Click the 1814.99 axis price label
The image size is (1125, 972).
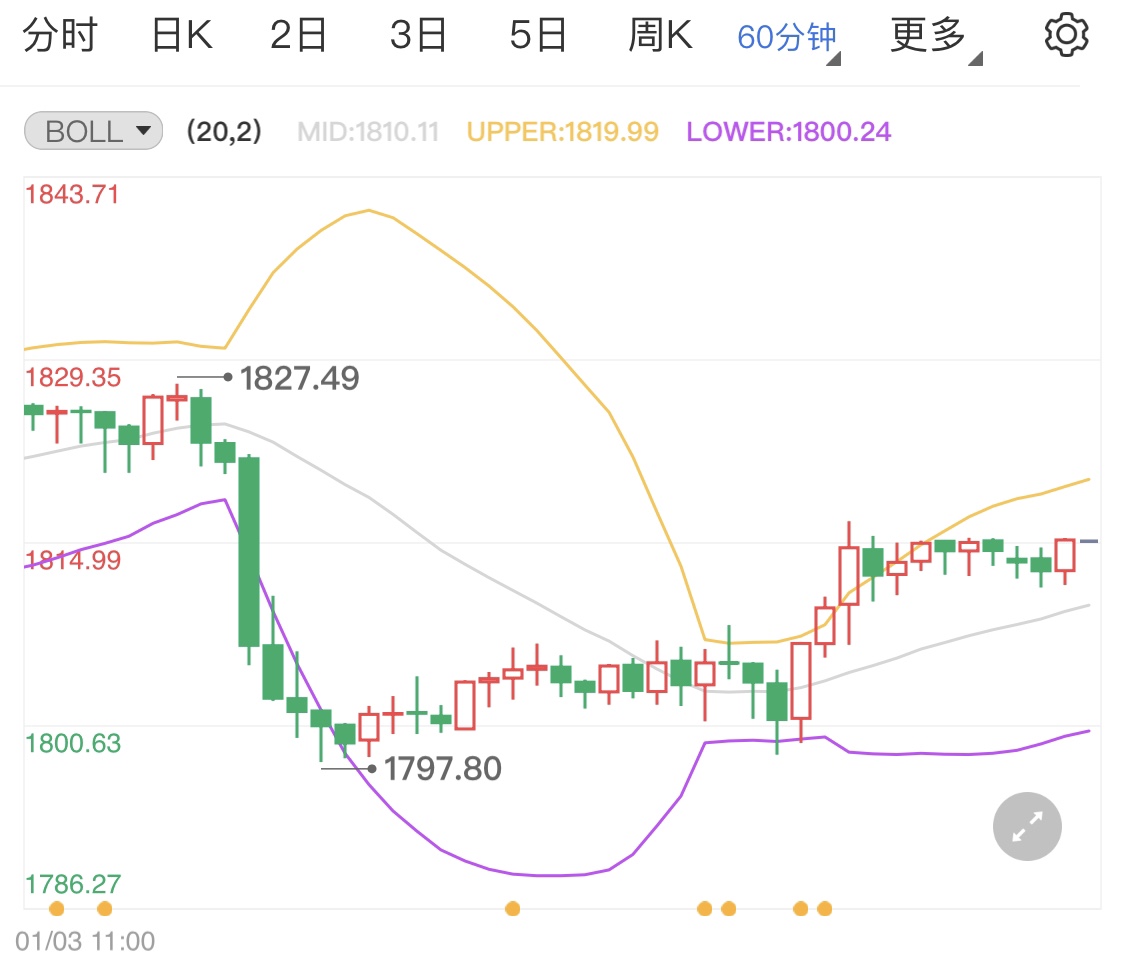(x=72, y=560)
